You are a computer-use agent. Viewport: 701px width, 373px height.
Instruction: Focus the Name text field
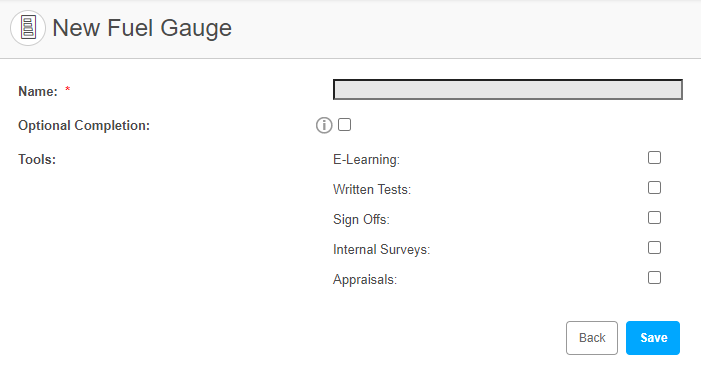point(508,89)
